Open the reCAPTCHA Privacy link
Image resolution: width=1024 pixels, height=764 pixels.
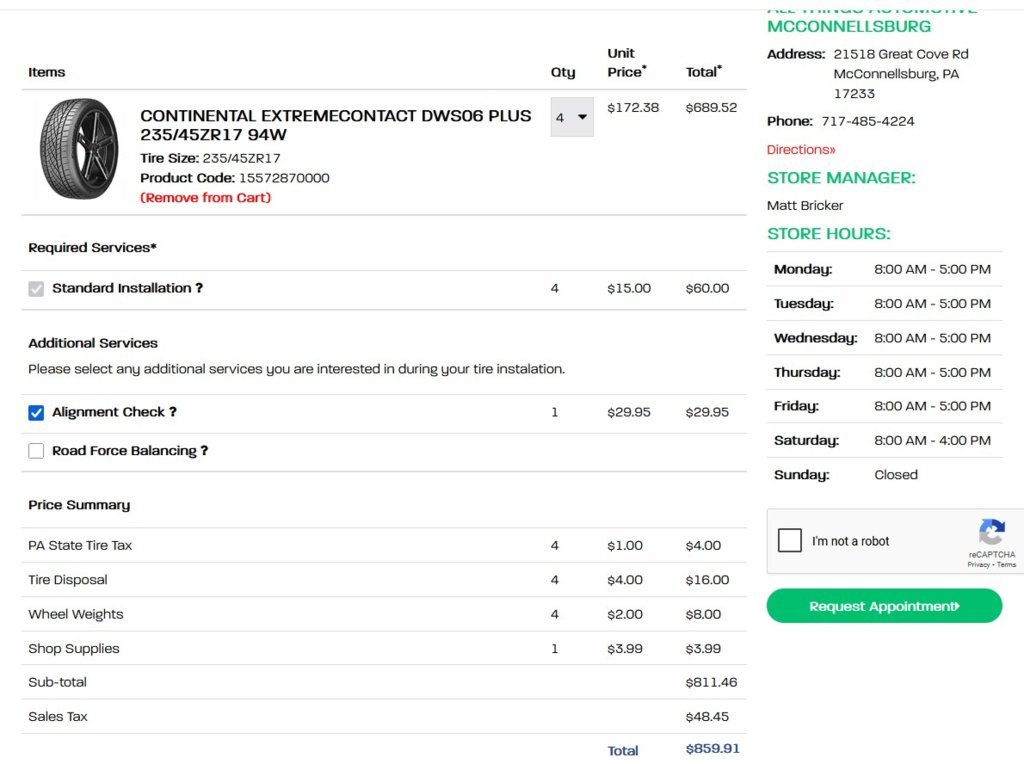(x=978, y=565)
